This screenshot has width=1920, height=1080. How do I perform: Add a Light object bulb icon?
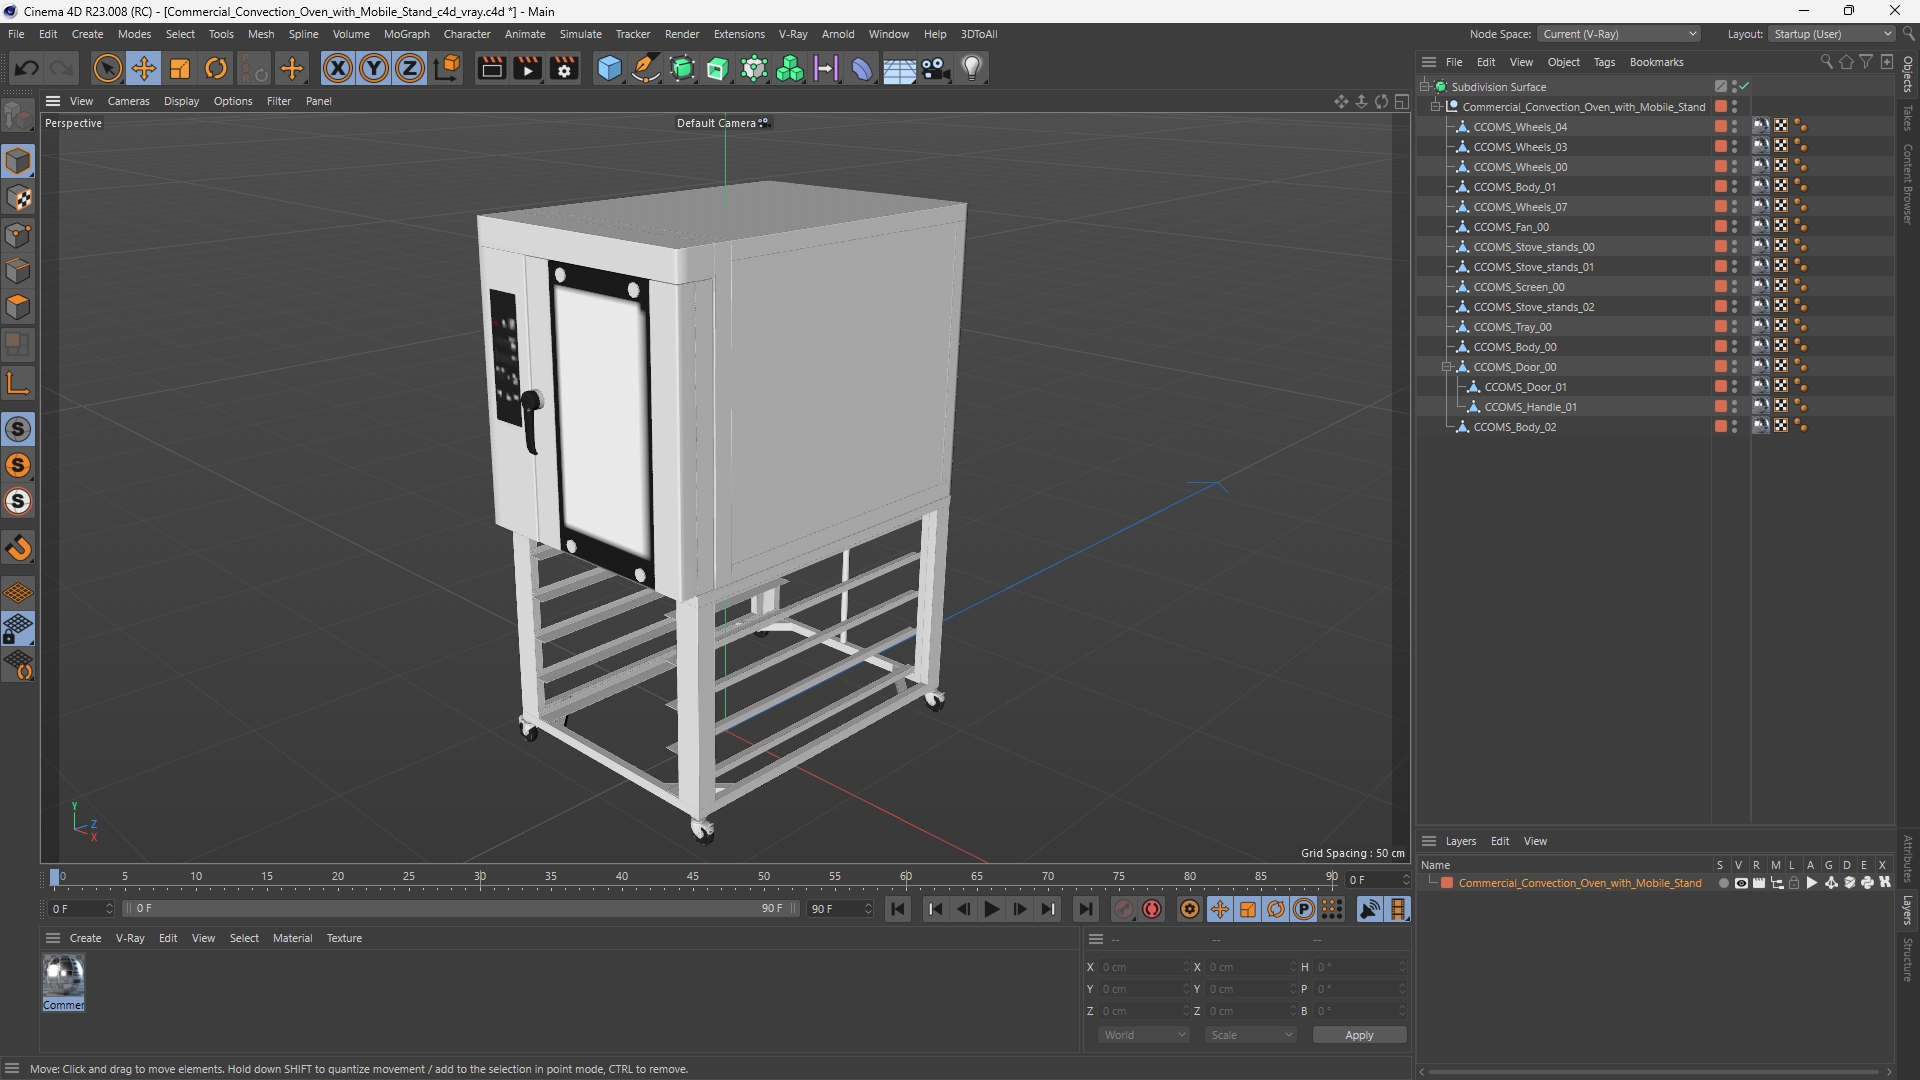(972, 68)
